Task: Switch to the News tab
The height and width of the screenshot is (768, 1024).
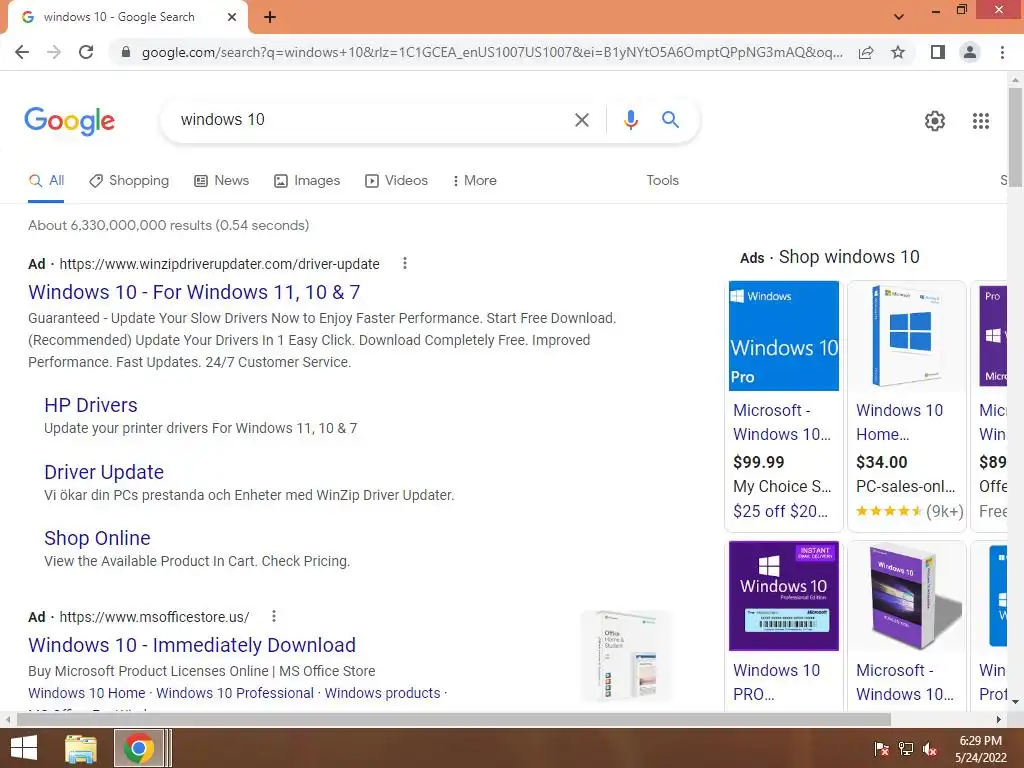Action: 222,181
